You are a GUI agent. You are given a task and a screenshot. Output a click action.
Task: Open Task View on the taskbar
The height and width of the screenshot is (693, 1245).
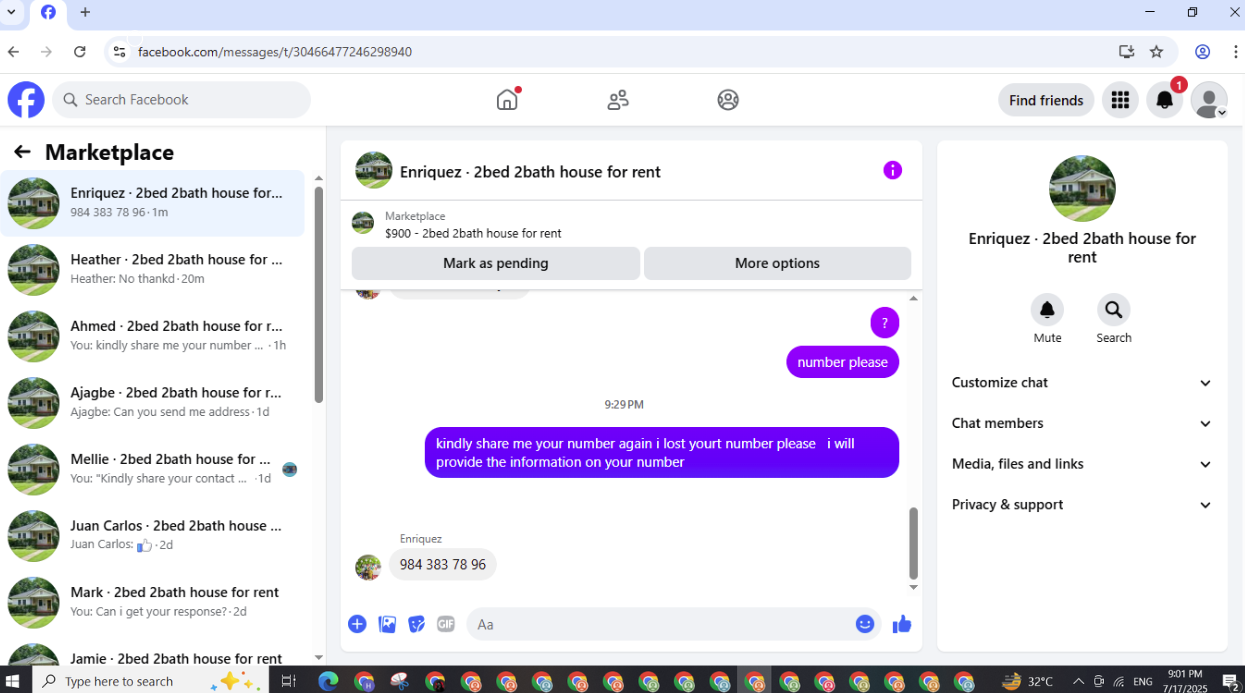click(288, 681)
